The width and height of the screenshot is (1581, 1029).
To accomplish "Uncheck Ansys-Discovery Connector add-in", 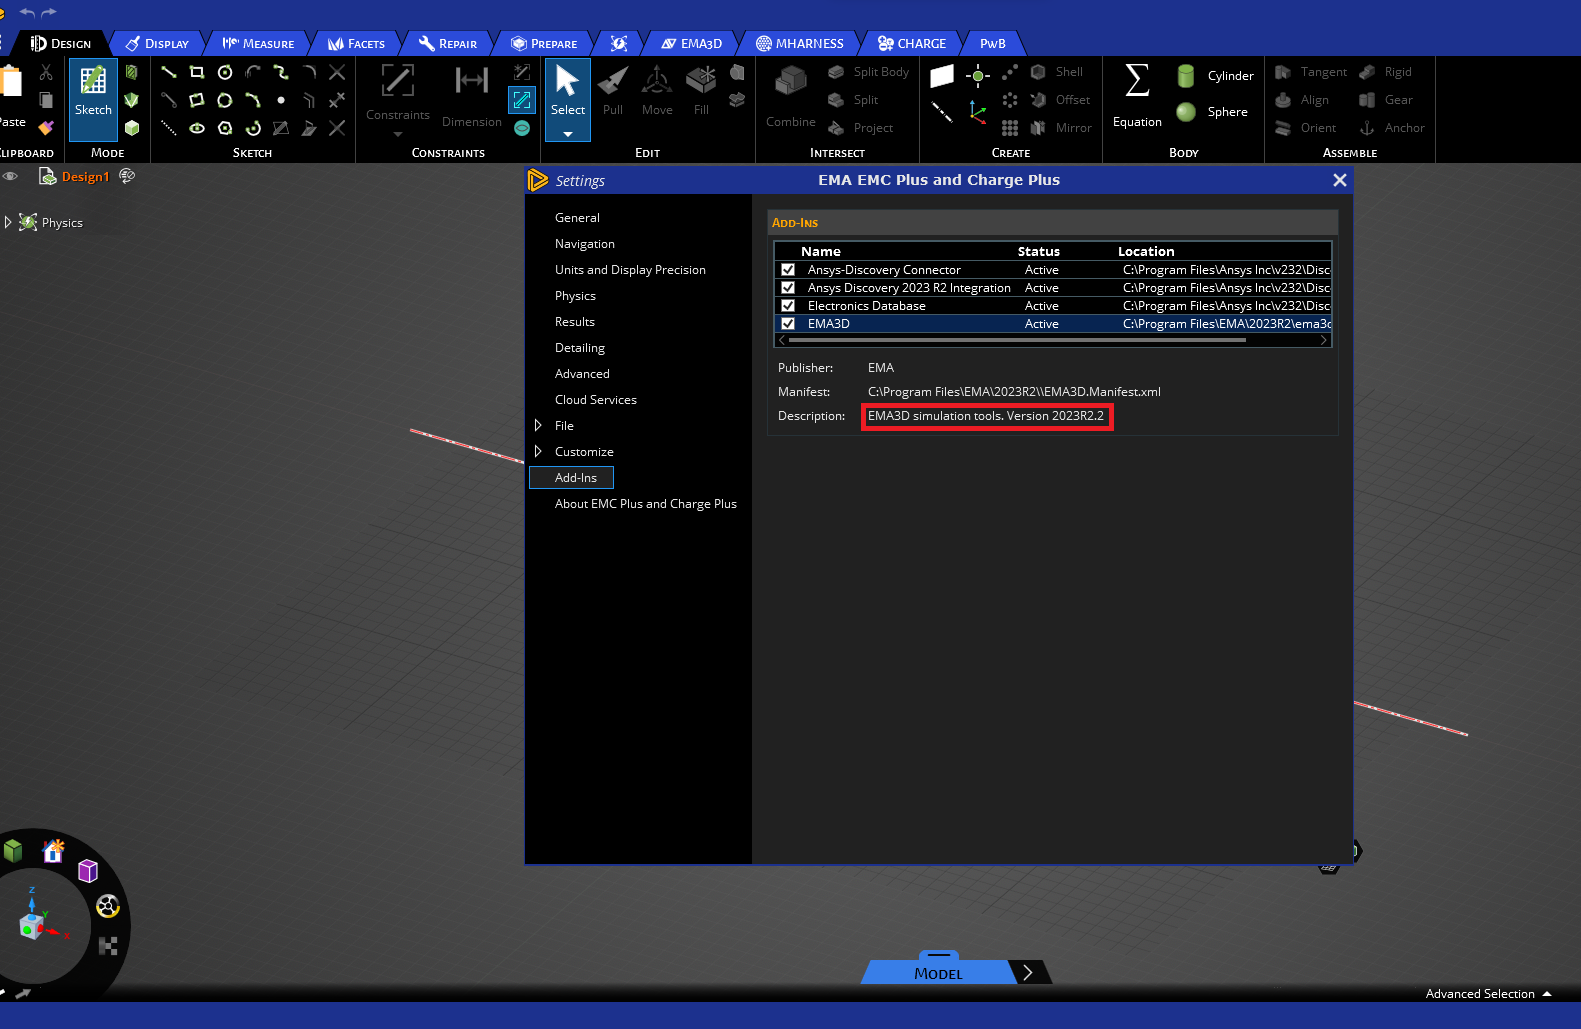I will 788,270.
